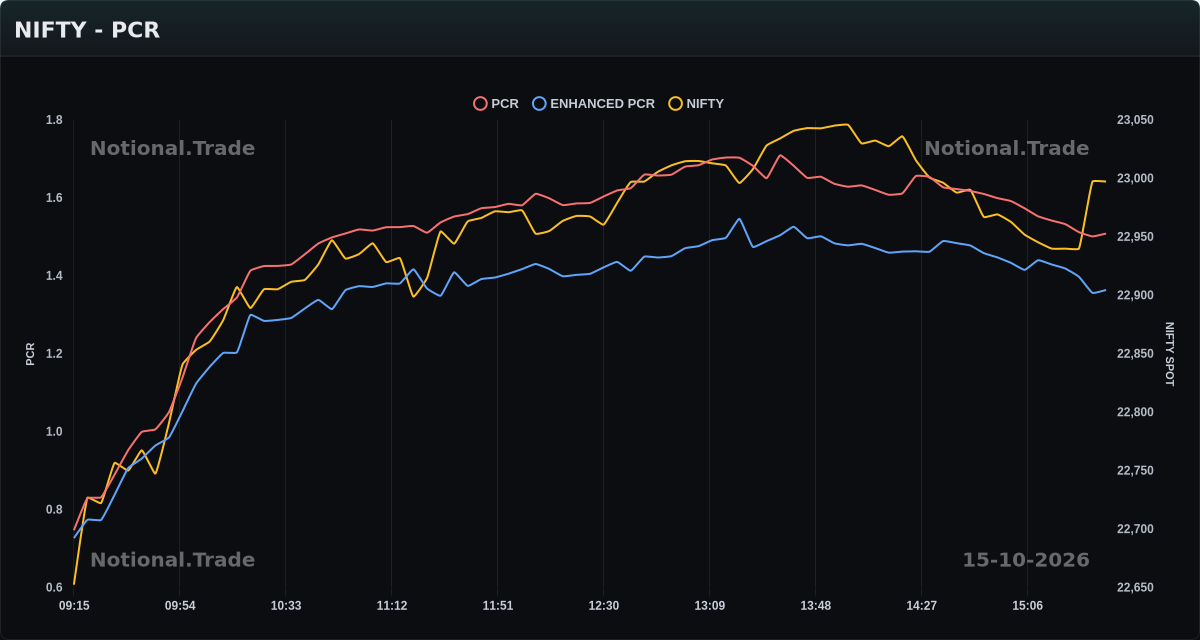Screen dimensions: 1200x640
Task: Click the 1.6 value on the PCR axis
Action: click(x=54, y=198)
